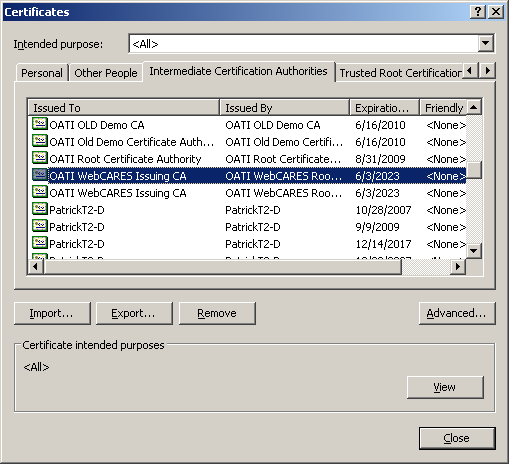Sort by the Issued To column header
Viewport: 509px width, 464px height.
point(123,108)
